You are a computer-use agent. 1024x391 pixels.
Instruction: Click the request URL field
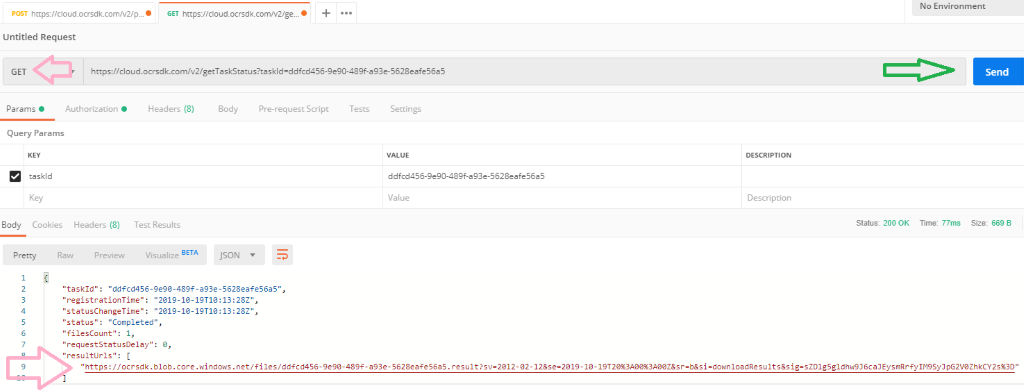point(524,72)
